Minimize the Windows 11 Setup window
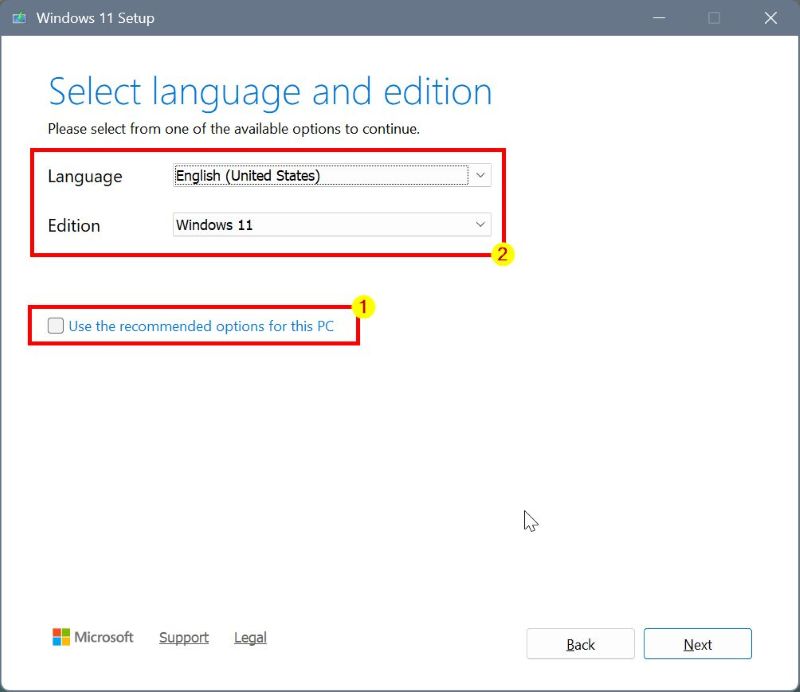Screen dimensions: 800x692 [659, 18]
